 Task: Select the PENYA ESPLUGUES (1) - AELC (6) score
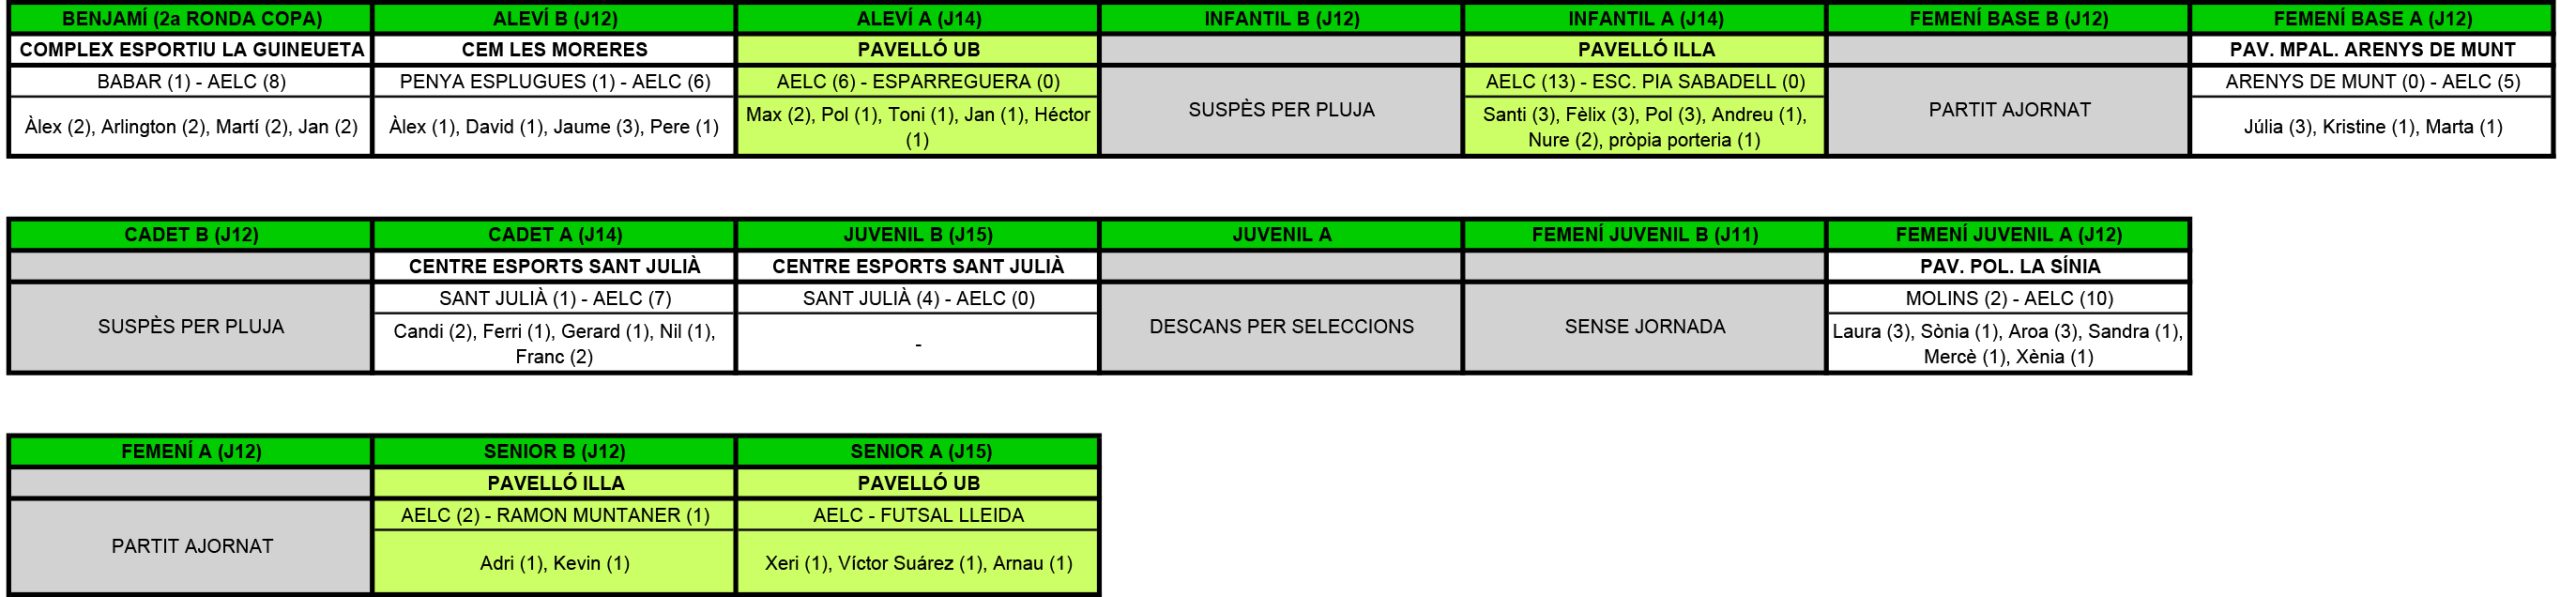[x=555, y=82]
